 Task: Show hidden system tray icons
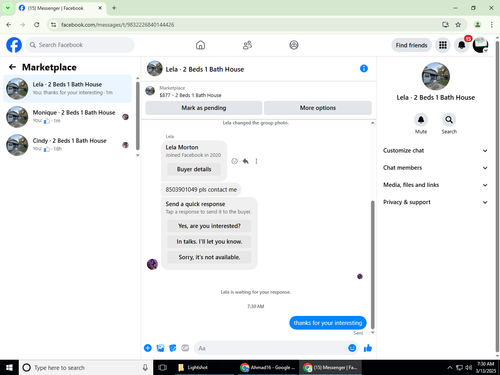(450, 367)
